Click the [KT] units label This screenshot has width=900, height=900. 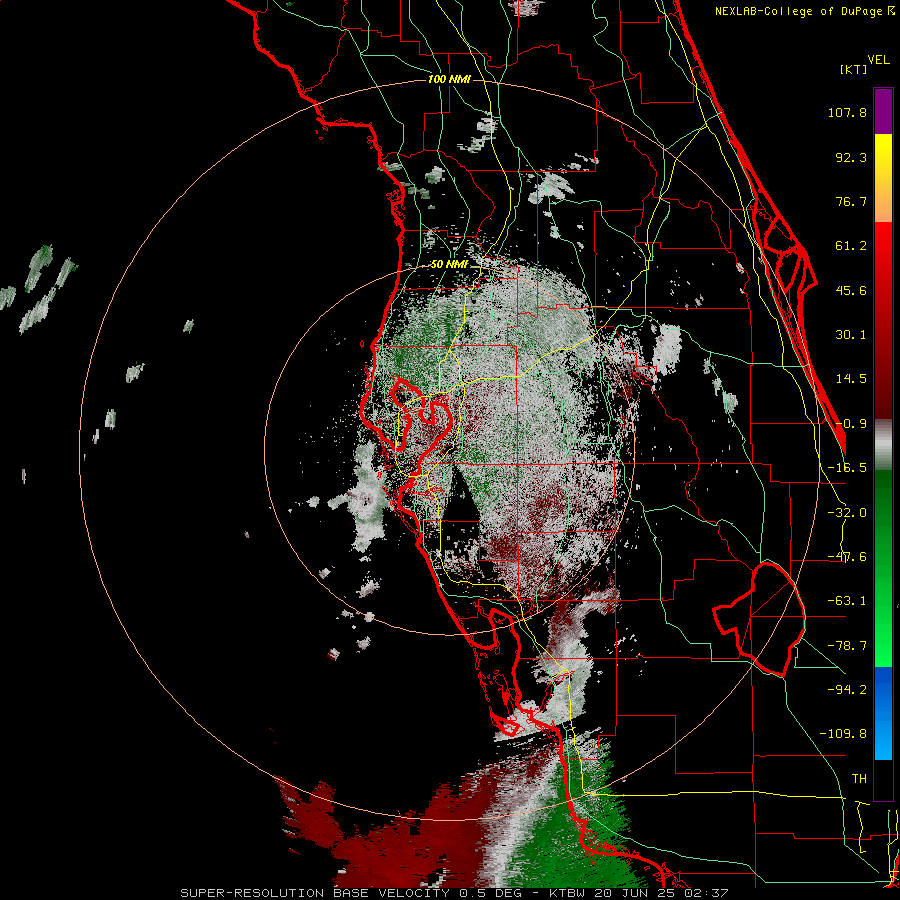point(854,69)
